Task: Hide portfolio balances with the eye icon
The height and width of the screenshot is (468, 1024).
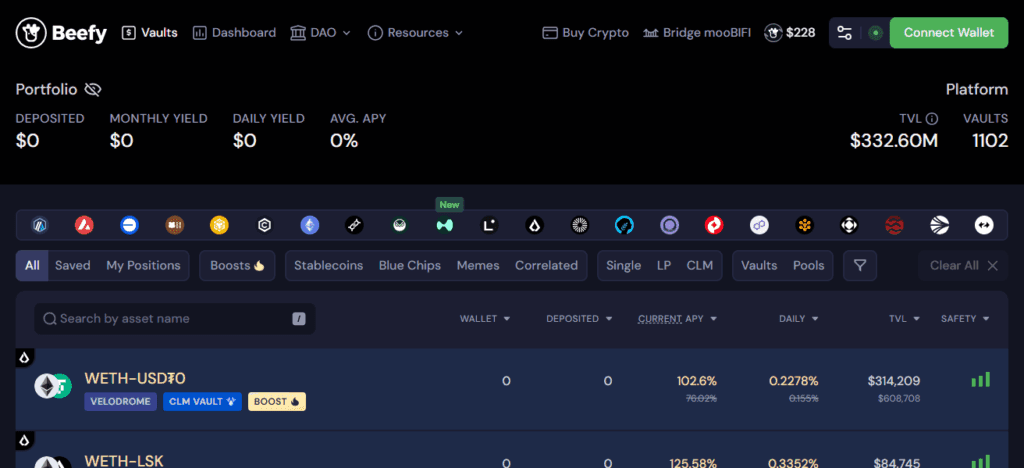Action: 93,89
